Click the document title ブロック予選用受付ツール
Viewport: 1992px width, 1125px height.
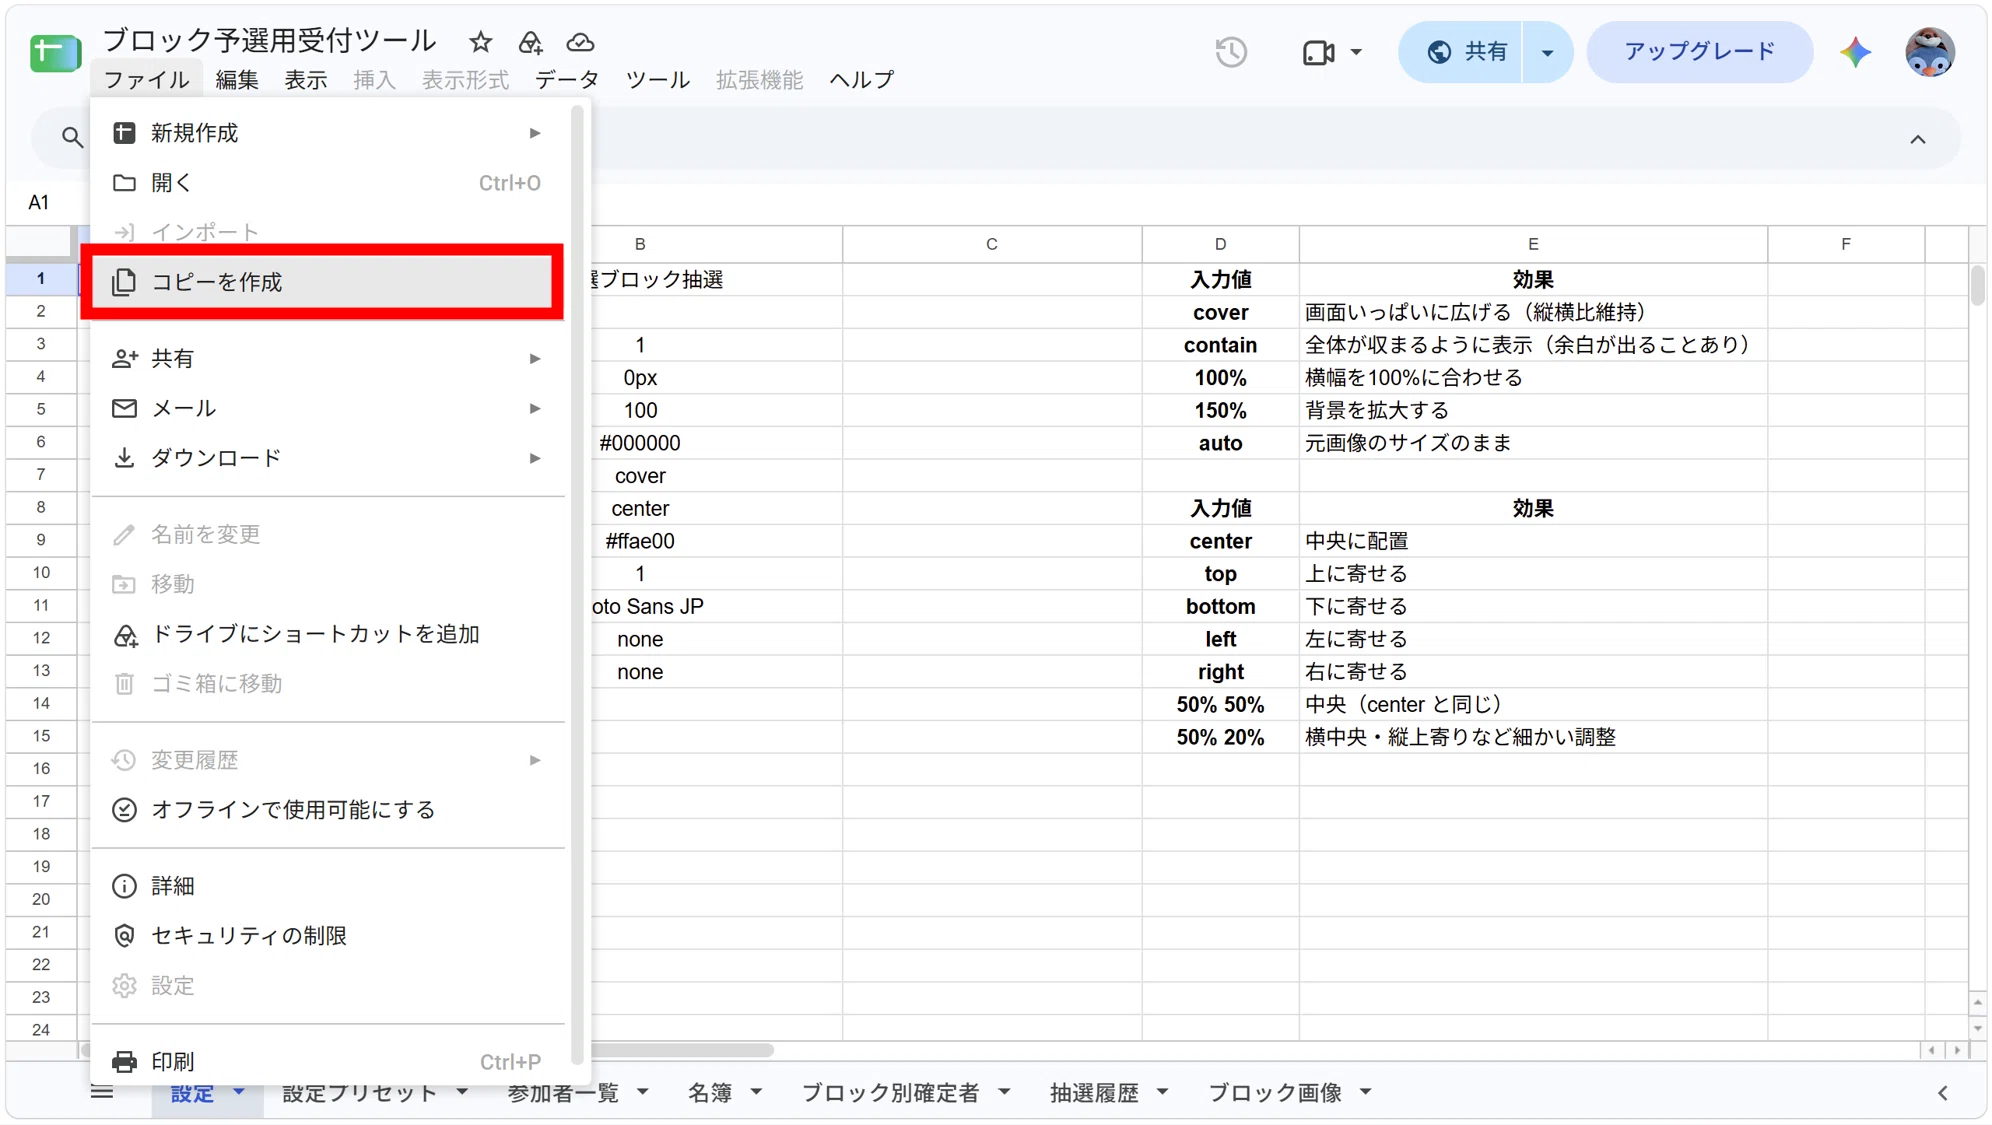[269, 41]
